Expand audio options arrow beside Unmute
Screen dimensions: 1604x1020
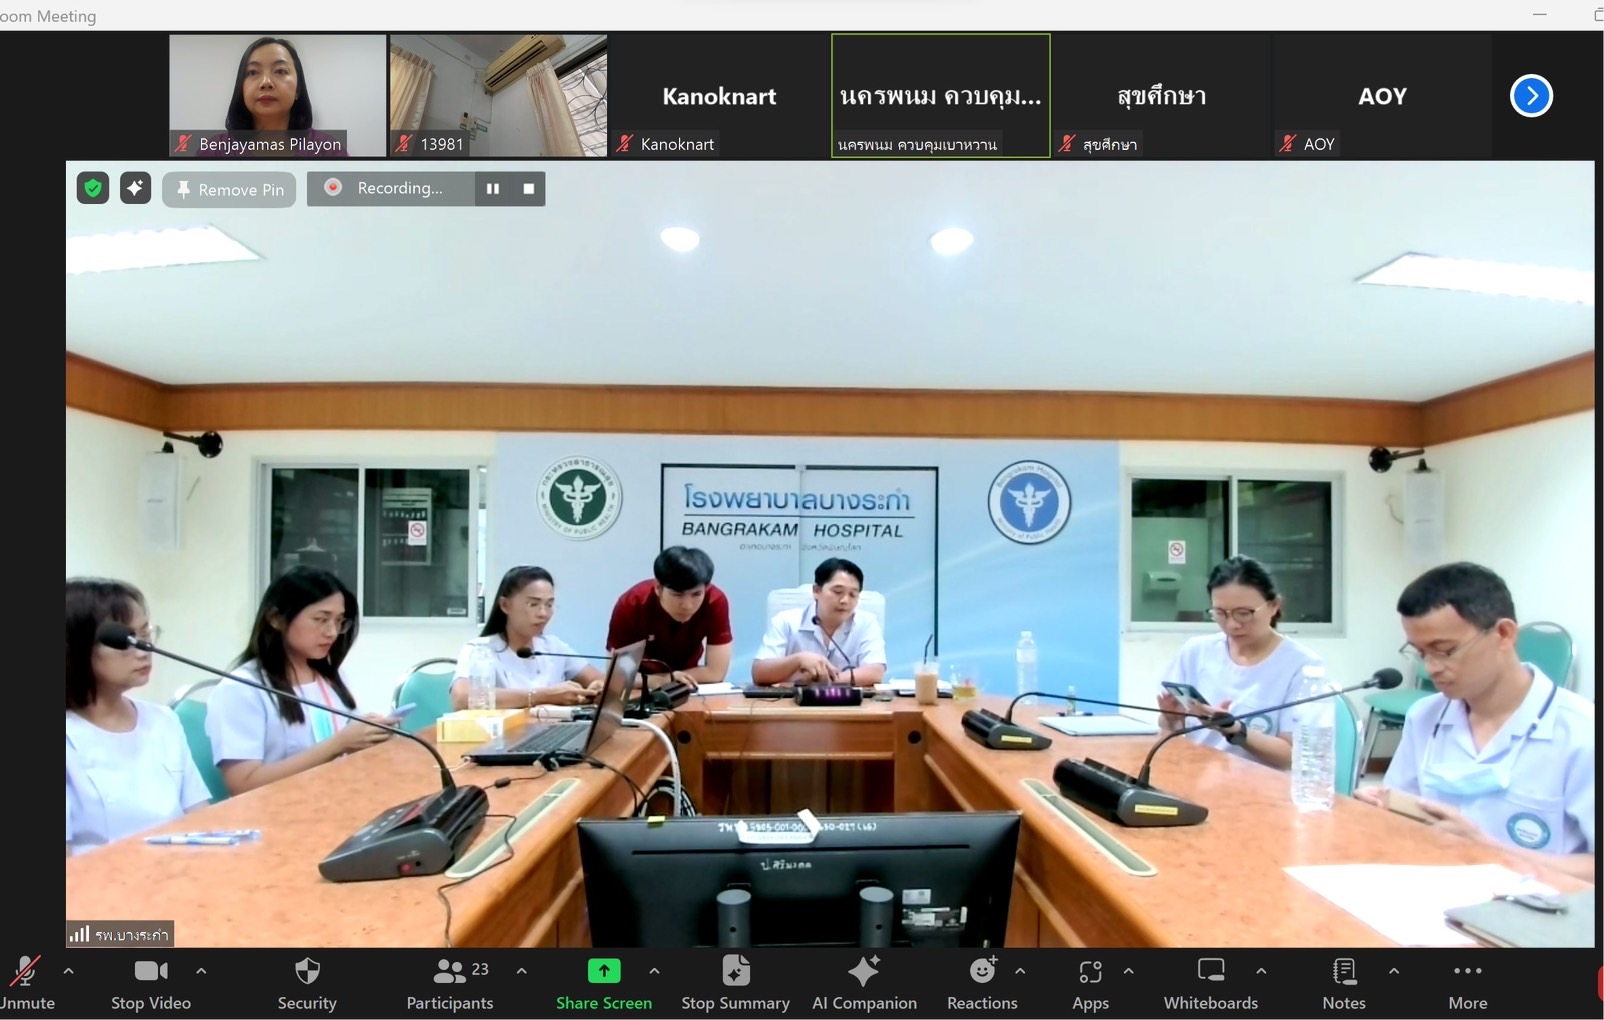coord(68,971)
